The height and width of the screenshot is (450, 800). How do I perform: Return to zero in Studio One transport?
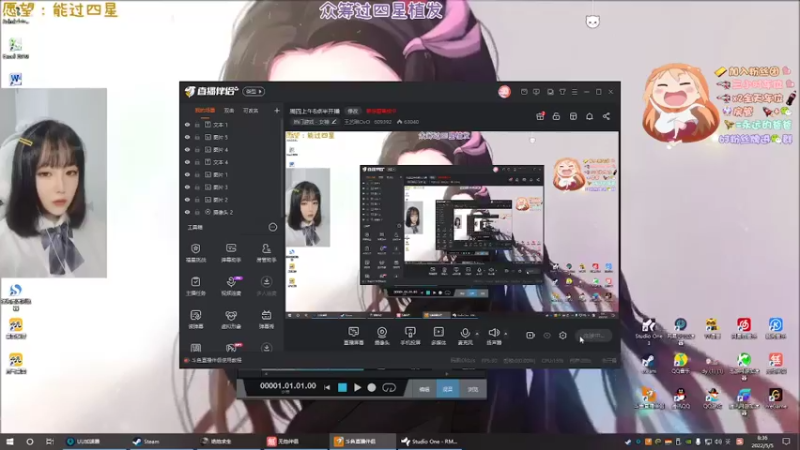coord(327,388)
